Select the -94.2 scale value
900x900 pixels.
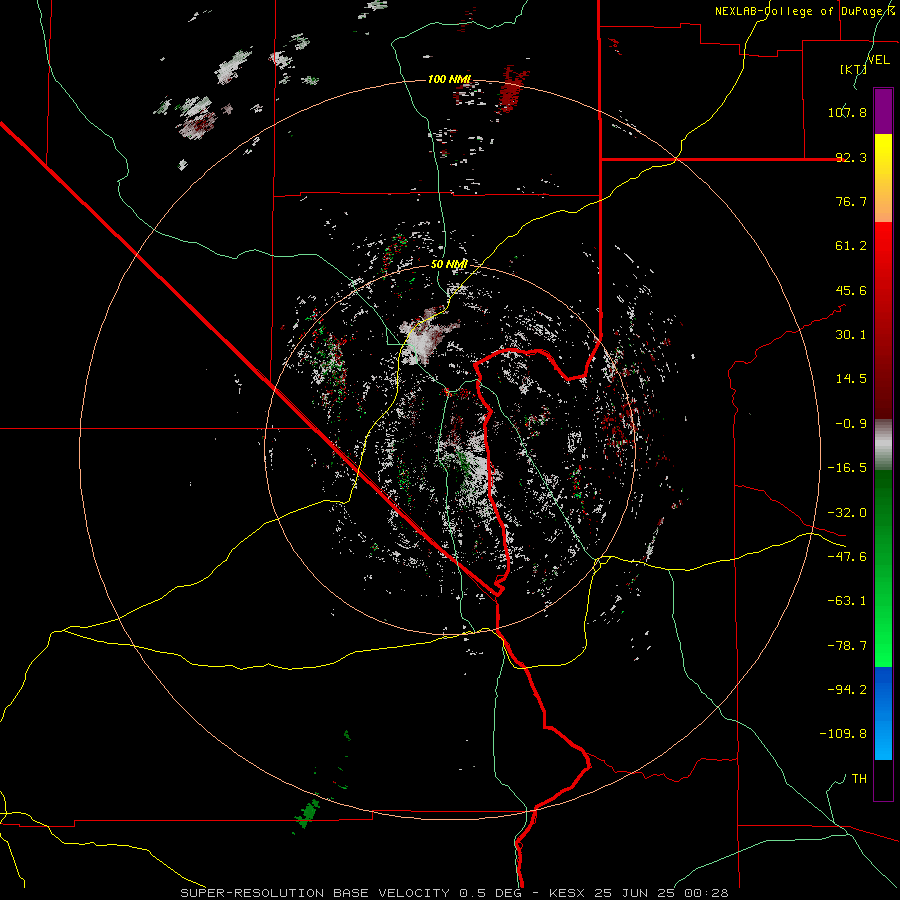[847, 689]
